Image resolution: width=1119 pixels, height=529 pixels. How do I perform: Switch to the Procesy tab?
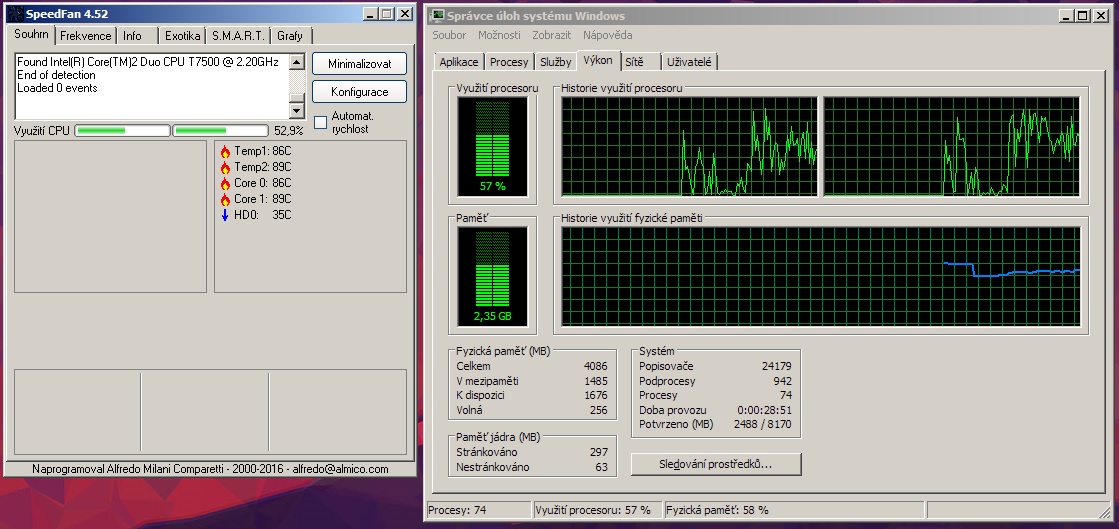coord(509,62)
